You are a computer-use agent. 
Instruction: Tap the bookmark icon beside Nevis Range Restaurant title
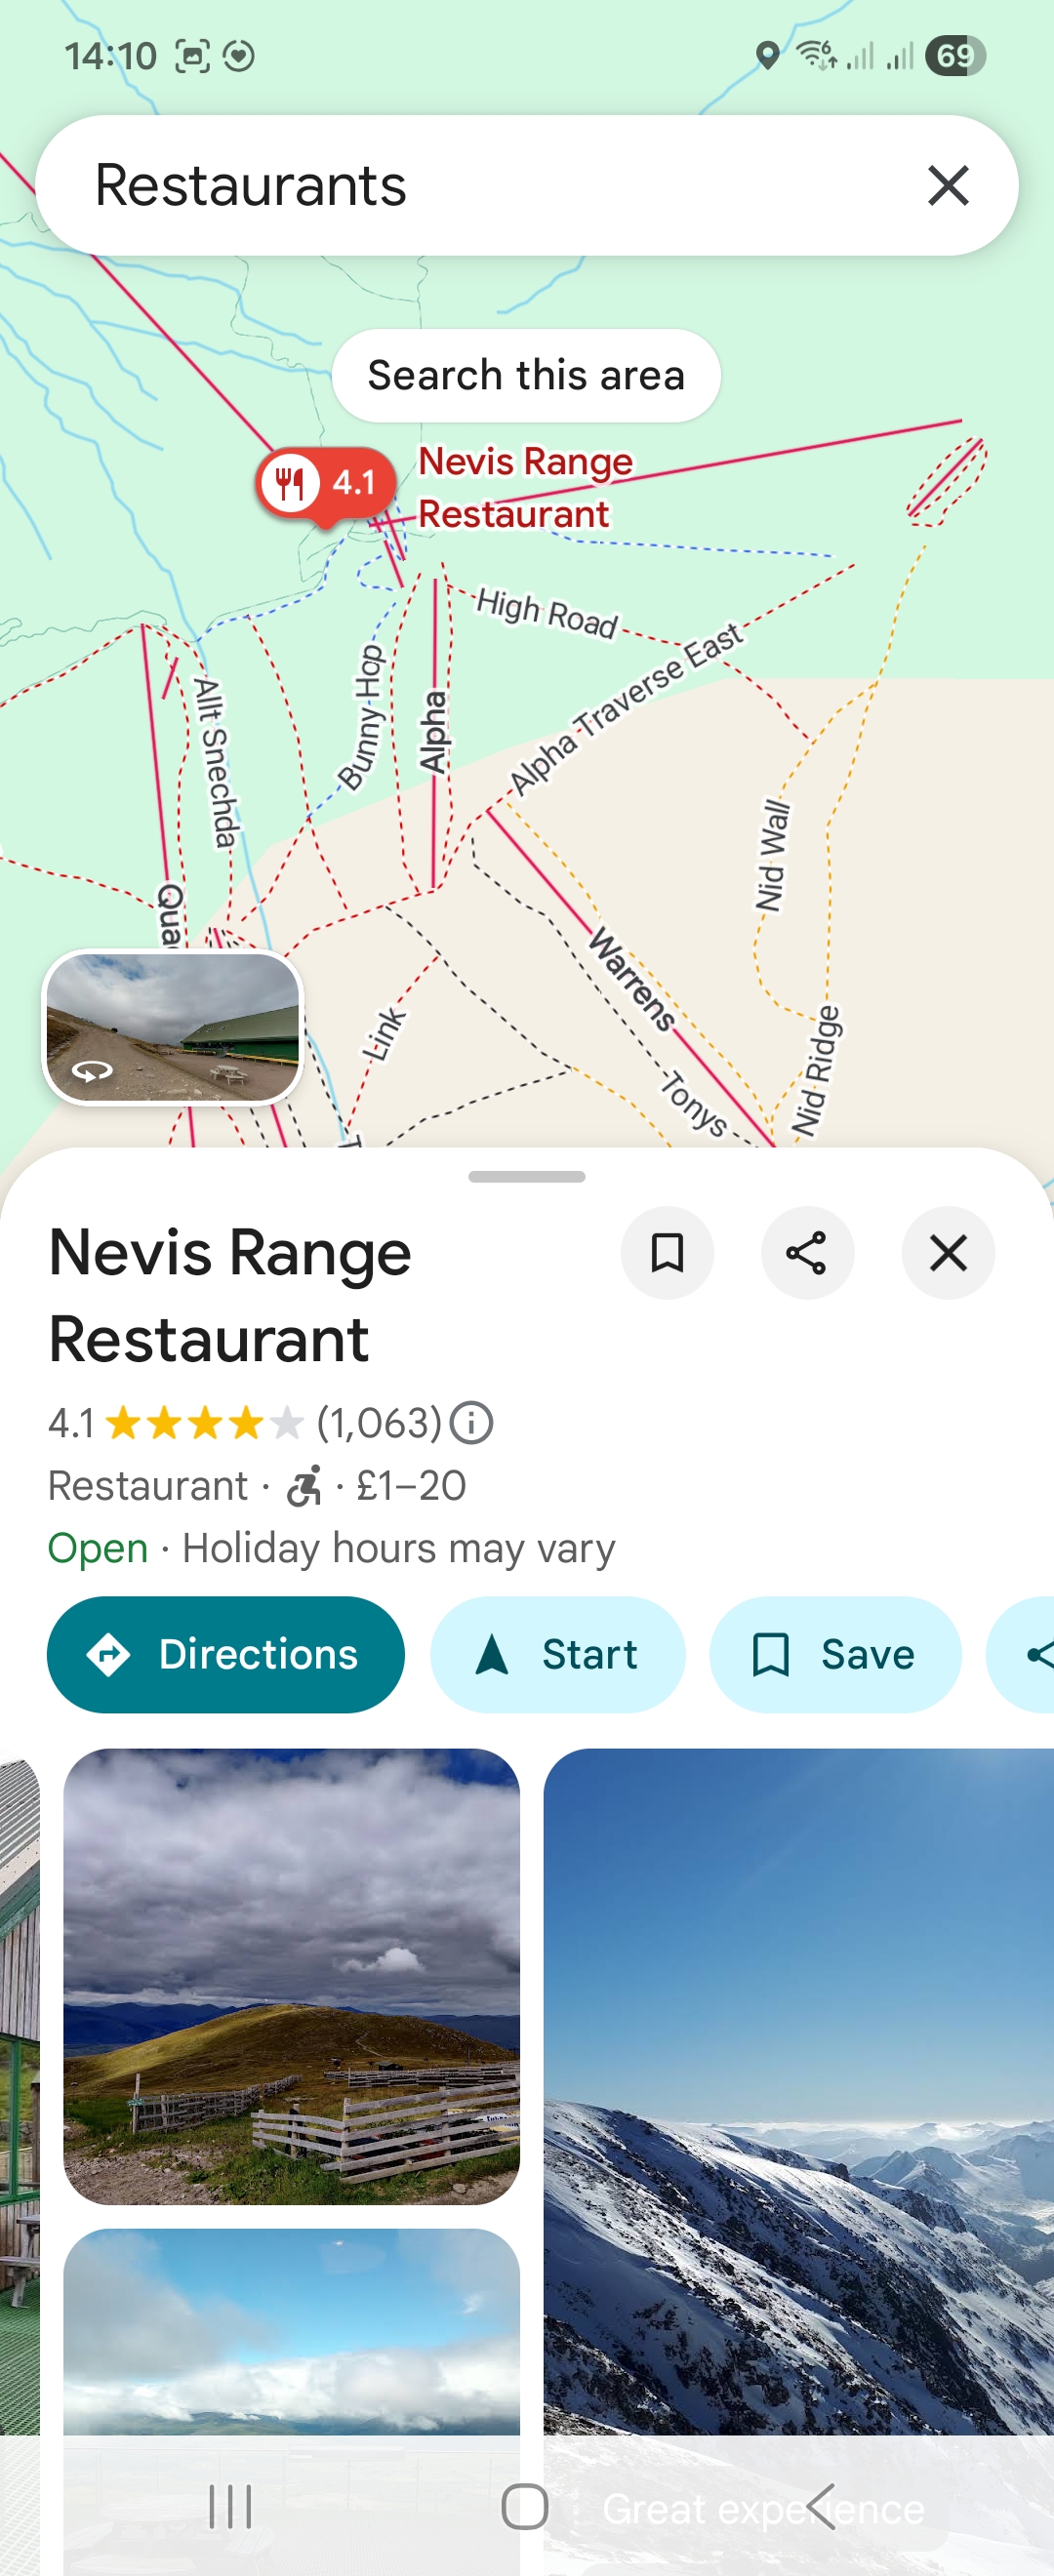[667, 1252]
